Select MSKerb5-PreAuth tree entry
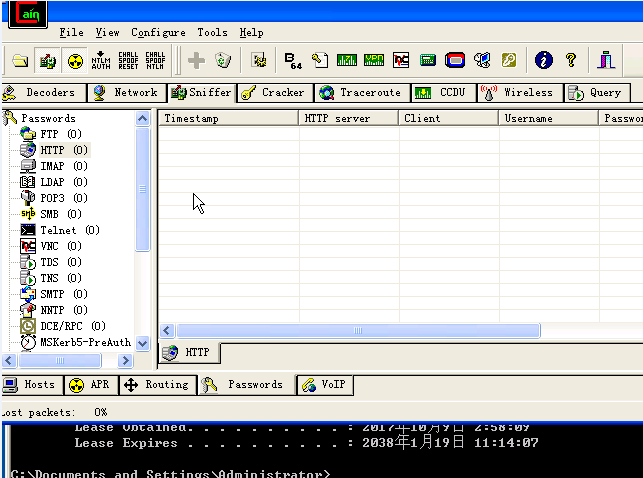This screenshot has width=643, height=478. [x=85, y=342]
